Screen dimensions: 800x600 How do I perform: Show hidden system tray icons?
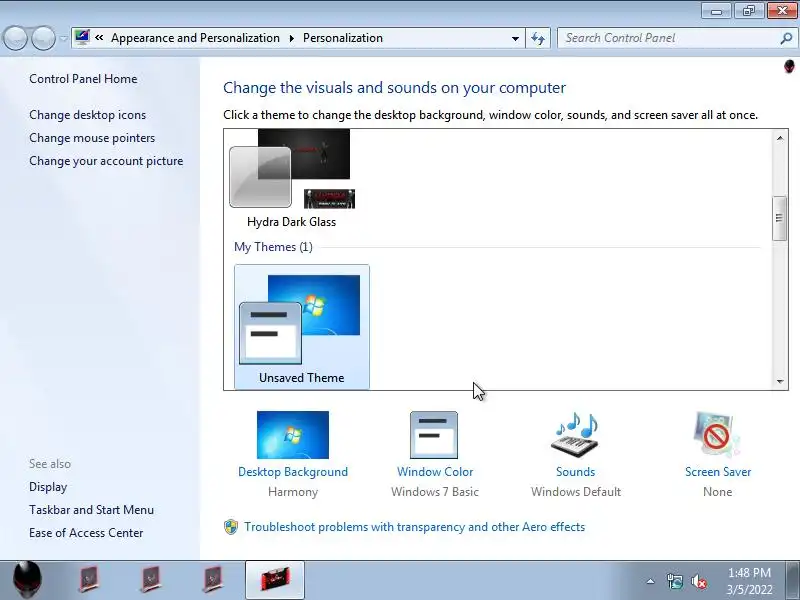point(651,581)
